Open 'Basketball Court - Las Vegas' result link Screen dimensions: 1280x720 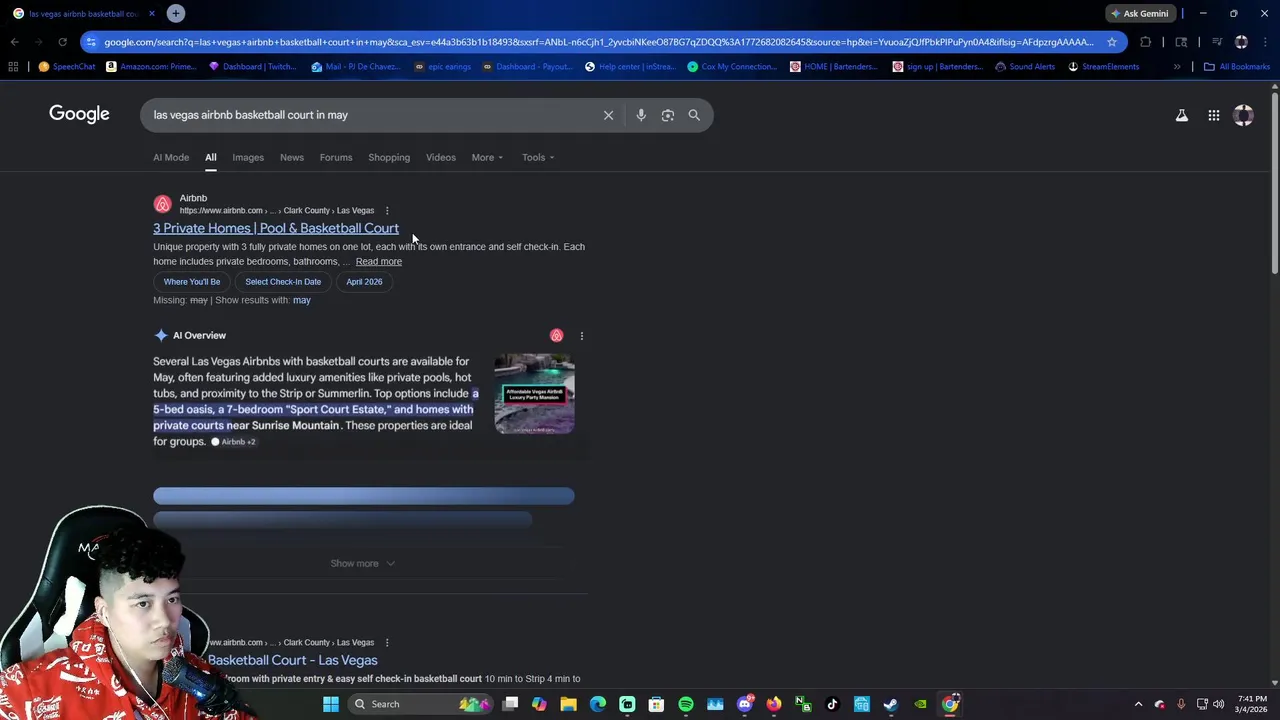click(292, 660)
